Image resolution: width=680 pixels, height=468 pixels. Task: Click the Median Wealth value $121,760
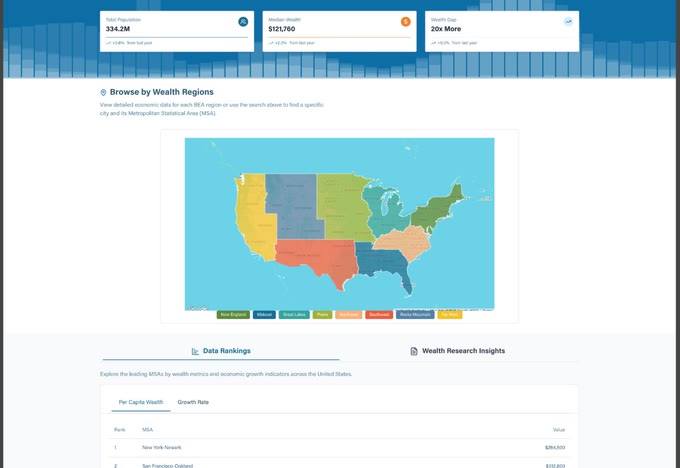[281, 29]
